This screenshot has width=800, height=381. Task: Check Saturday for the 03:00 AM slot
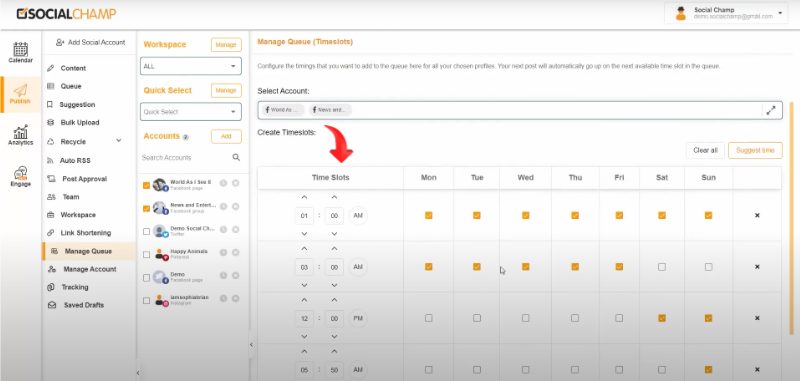(662, 267)
